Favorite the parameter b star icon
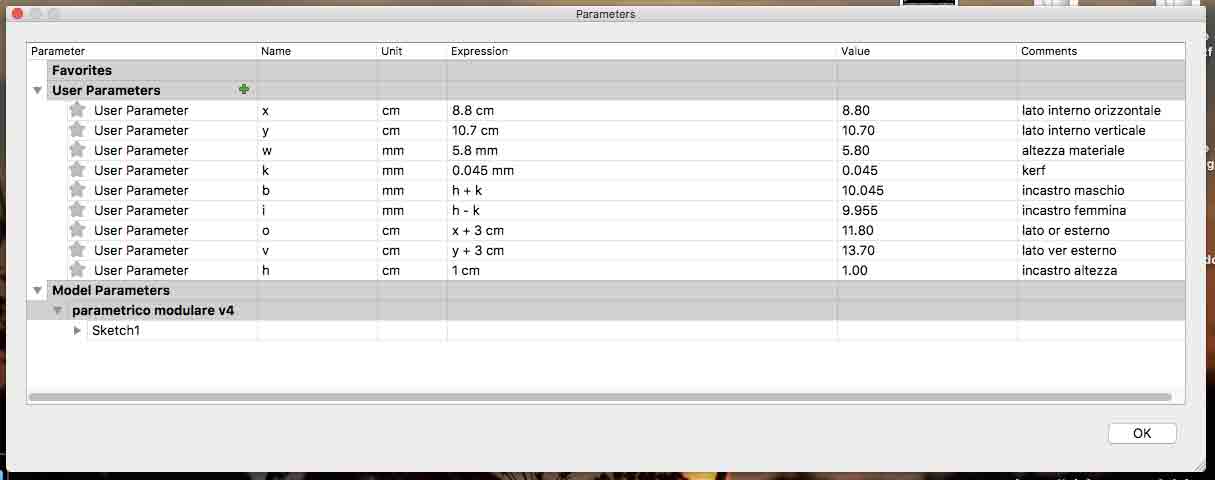1215x480 pixels. coord(77,190)
